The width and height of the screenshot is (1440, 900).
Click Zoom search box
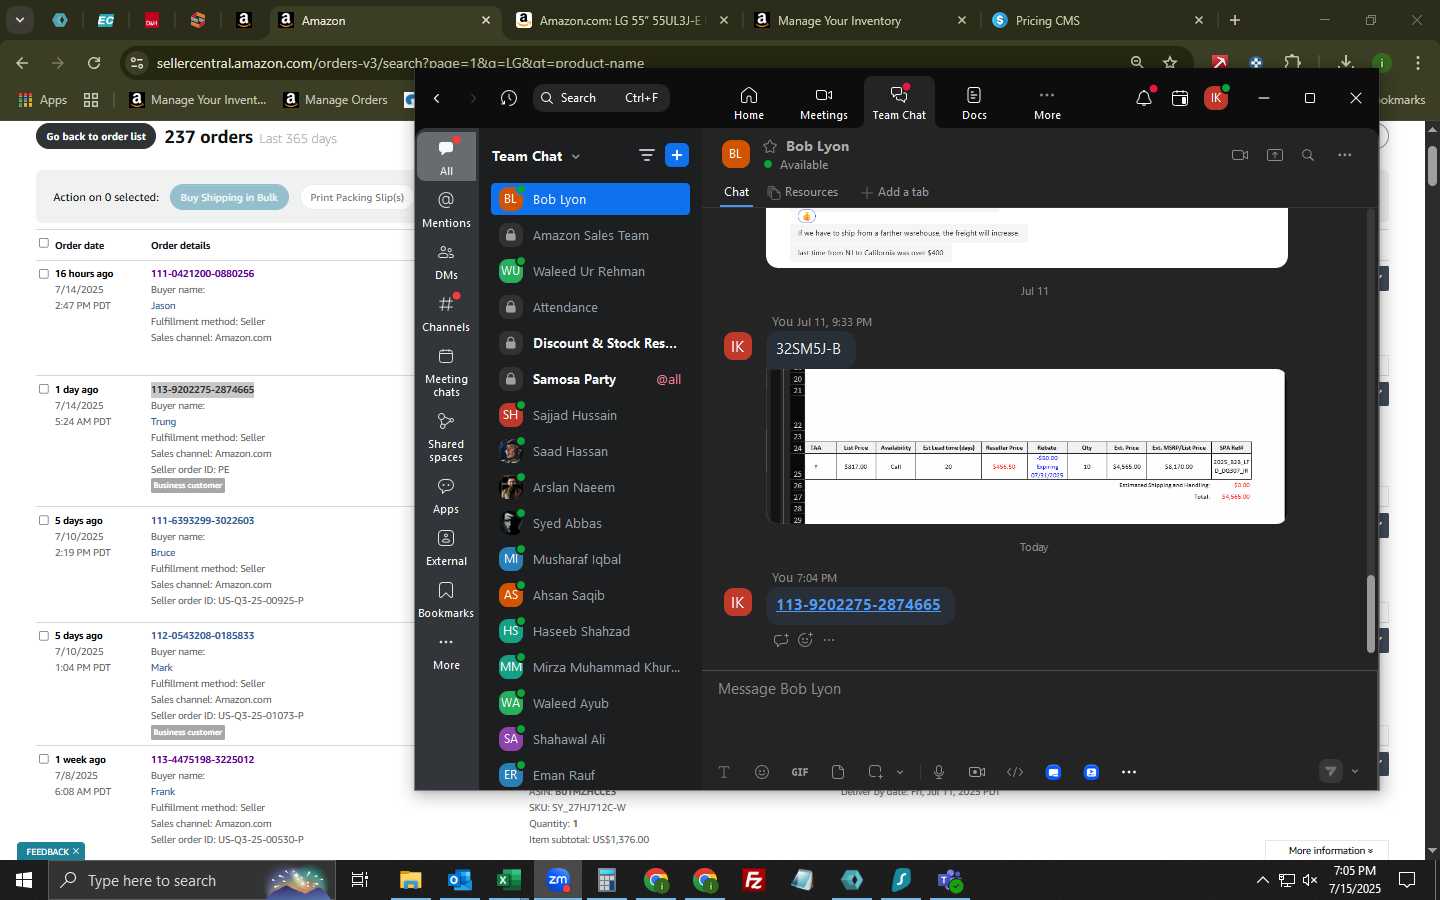tap(600, 98)
